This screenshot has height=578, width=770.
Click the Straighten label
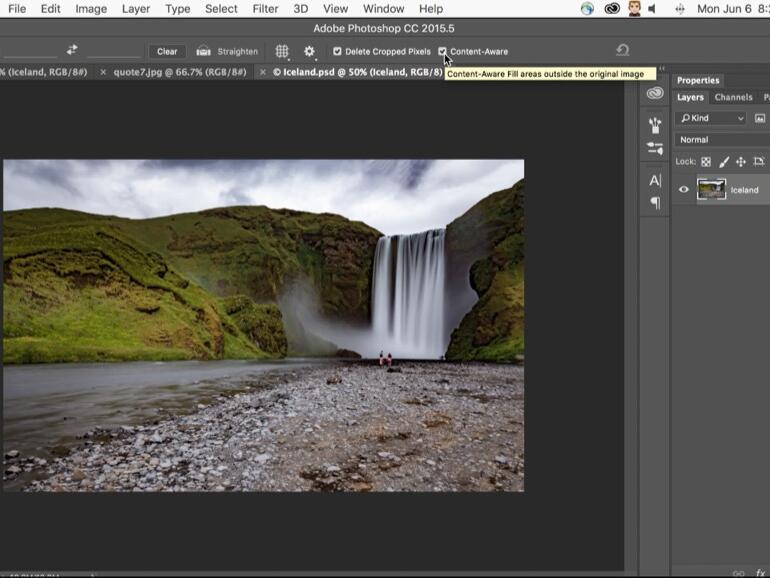pos(237,52)
